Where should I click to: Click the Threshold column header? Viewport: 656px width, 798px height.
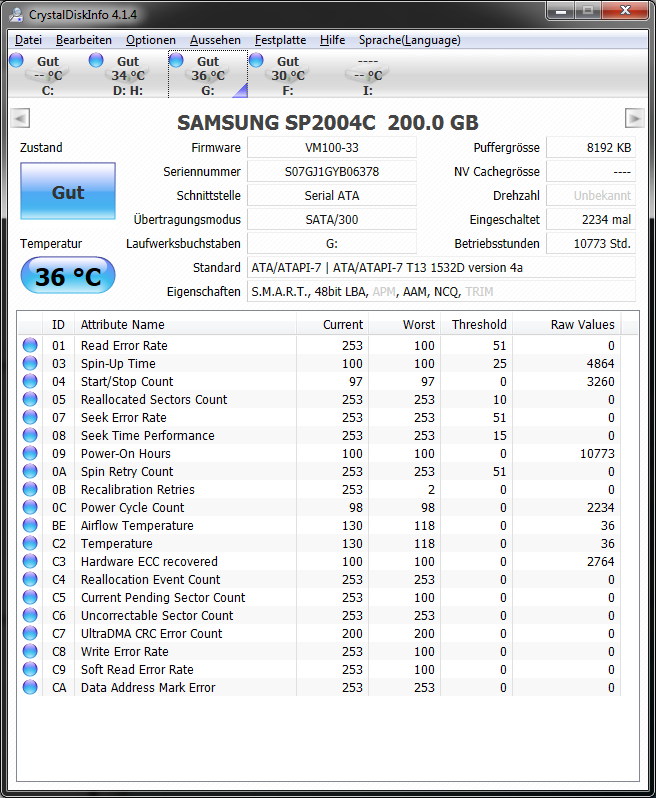point(477,325)
